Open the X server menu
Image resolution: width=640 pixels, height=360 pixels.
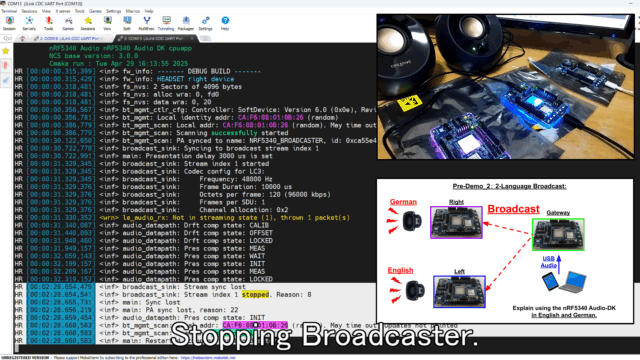tap(63, 11)
